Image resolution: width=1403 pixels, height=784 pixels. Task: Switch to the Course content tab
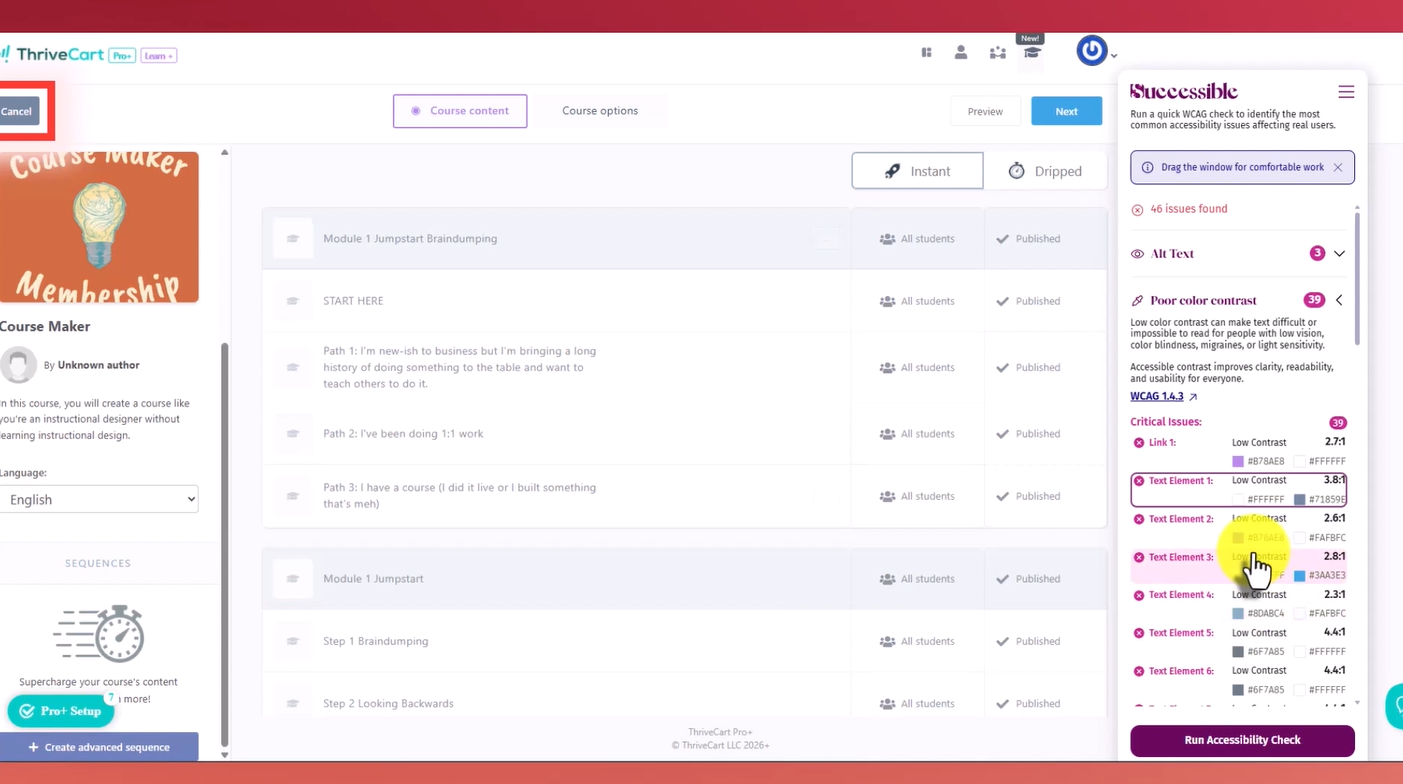460,111
